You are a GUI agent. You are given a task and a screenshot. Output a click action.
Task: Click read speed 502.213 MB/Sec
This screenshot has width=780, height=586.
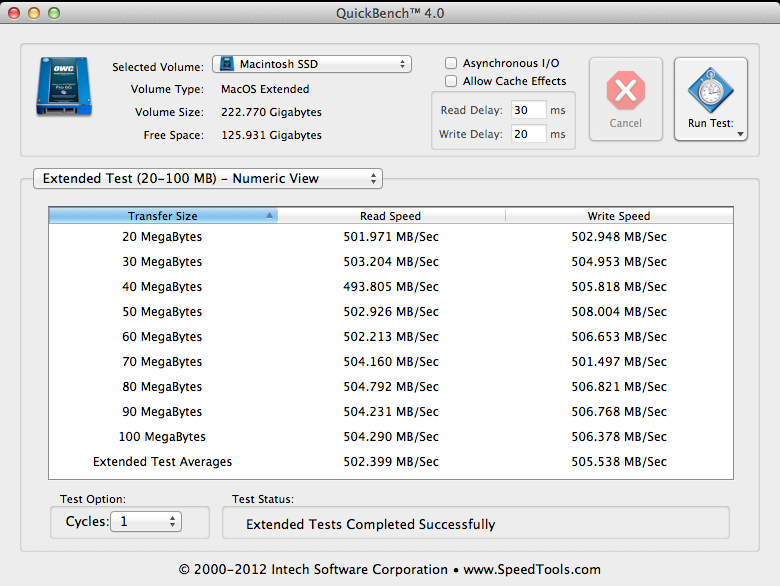click(x=391, y=337)
